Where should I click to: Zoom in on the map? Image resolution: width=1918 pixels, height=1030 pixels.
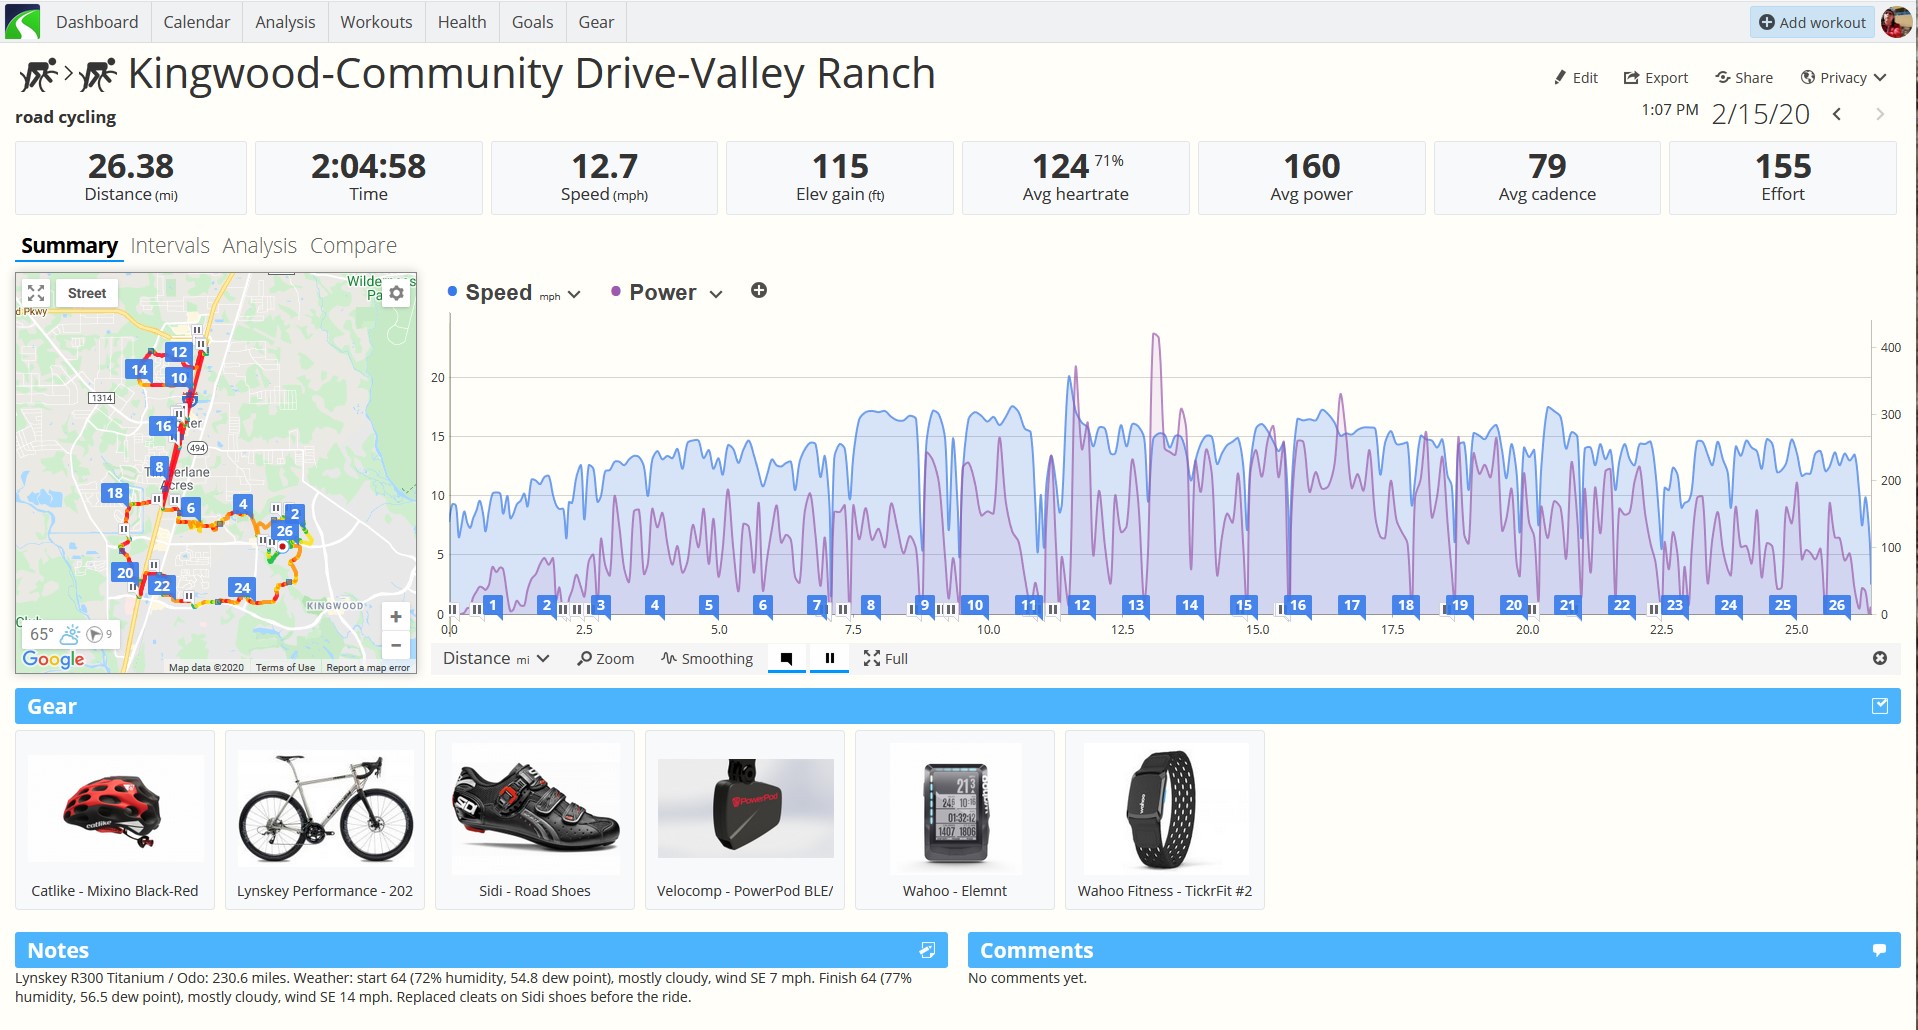pyautogui.click(x=396, y=617)
